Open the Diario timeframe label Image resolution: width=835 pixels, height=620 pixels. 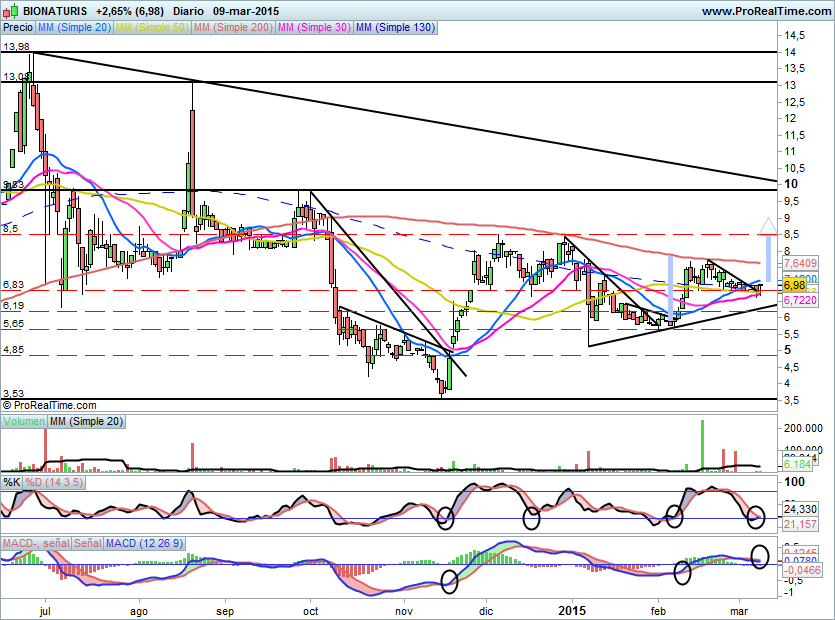(x=188, y=11)
